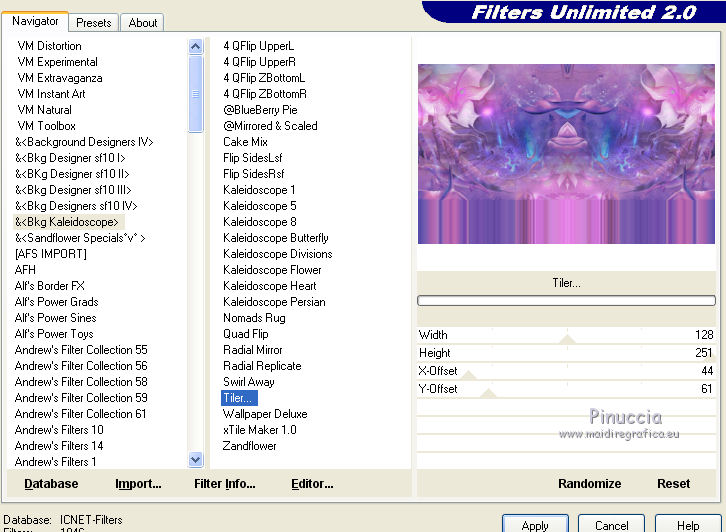The image size is (726, 532).
Task: Choose the Swirl Away filter
Action: tap(249, 382)
